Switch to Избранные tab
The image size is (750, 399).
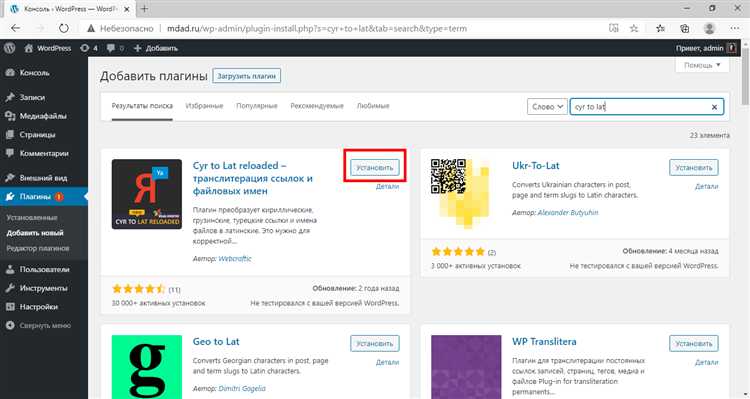204,106
